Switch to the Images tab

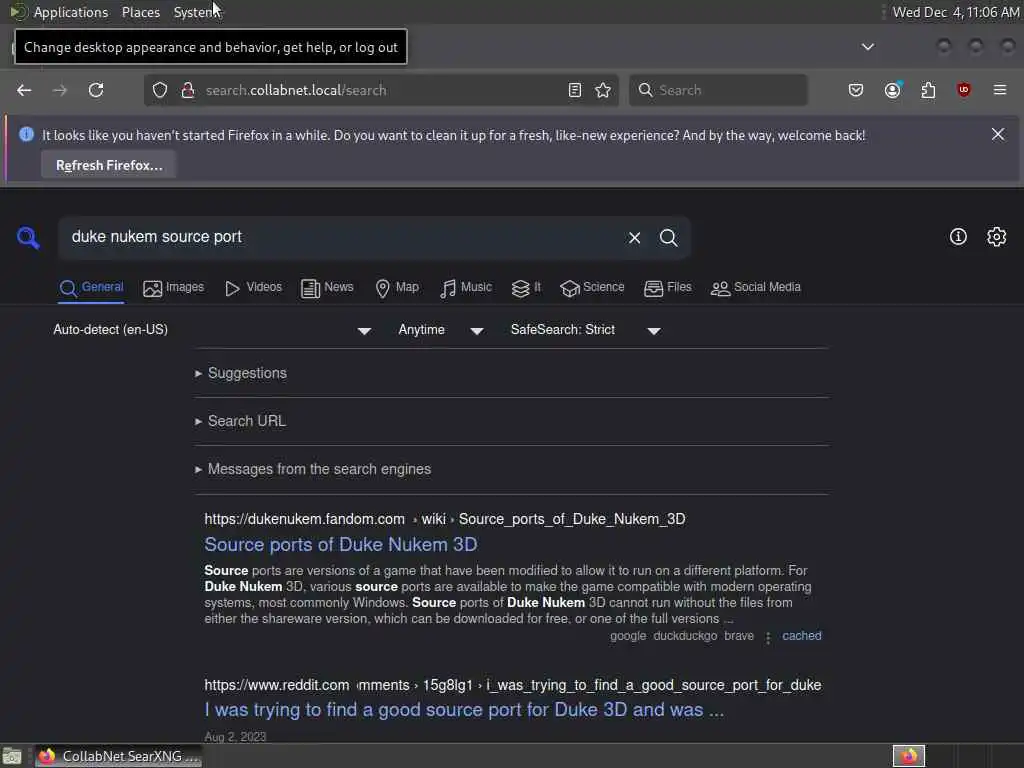174,288
